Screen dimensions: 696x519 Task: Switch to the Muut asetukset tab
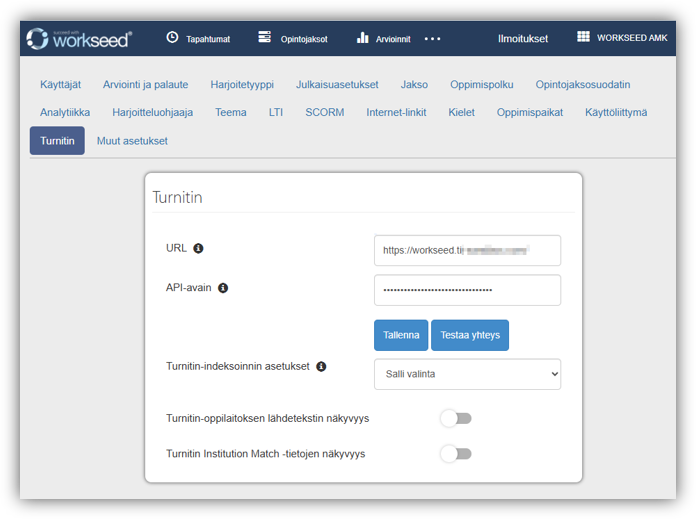coord(132,141)
